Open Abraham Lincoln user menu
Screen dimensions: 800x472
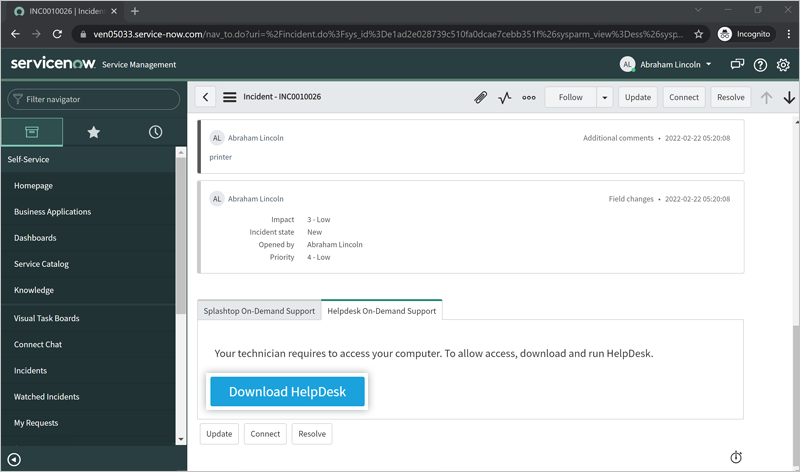click(x=666, y=65)
